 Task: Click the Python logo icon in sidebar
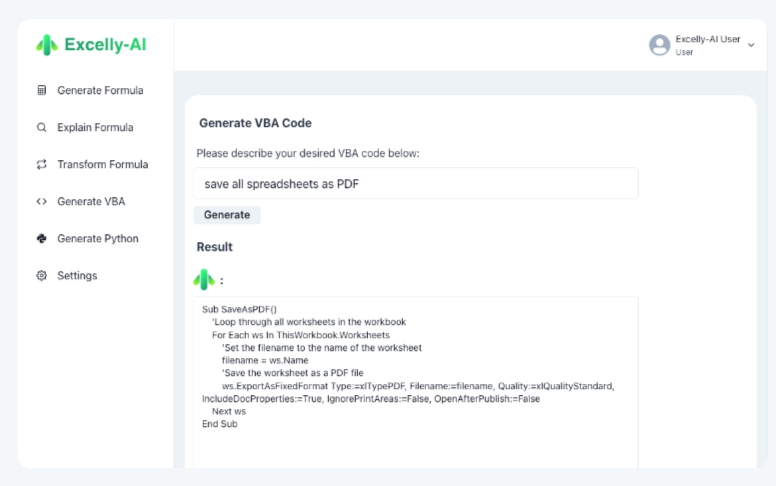42,239
